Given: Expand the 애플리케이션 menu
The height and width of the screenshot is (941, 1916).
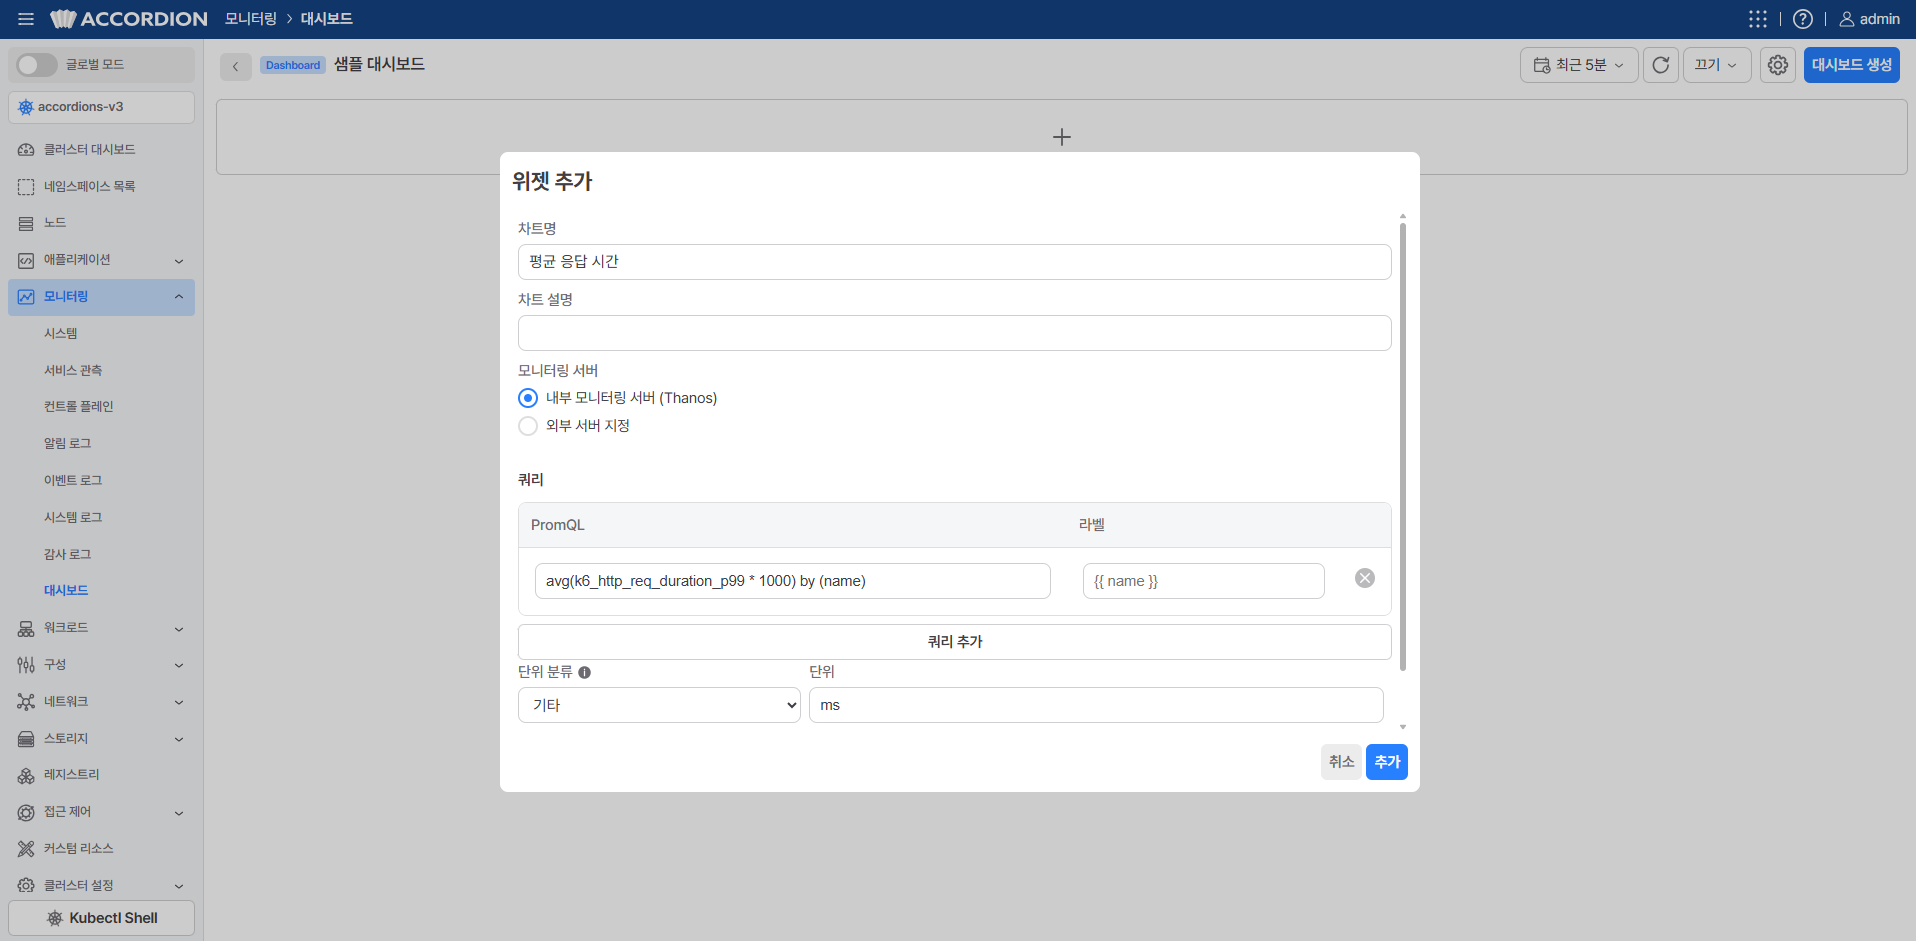Looking at the screenshot, I should click(101, 260).
